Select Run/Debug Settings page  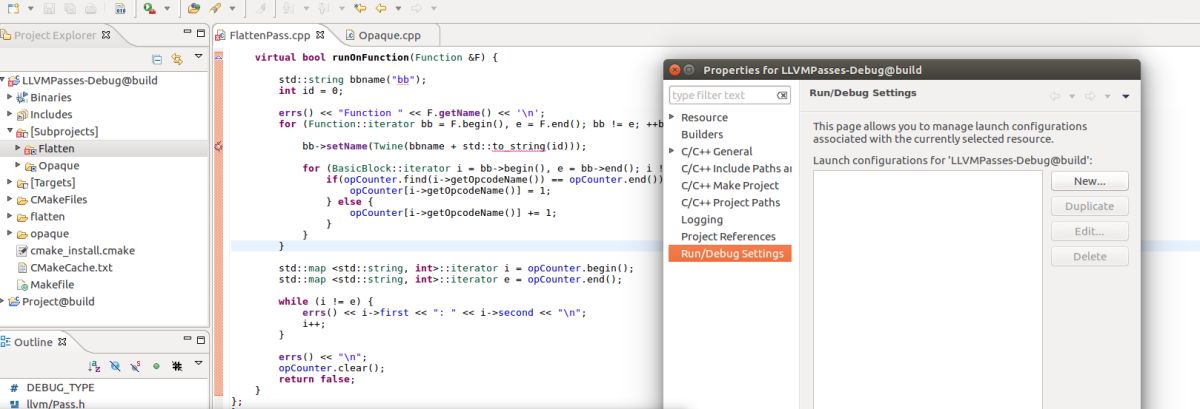coord(730,253)
